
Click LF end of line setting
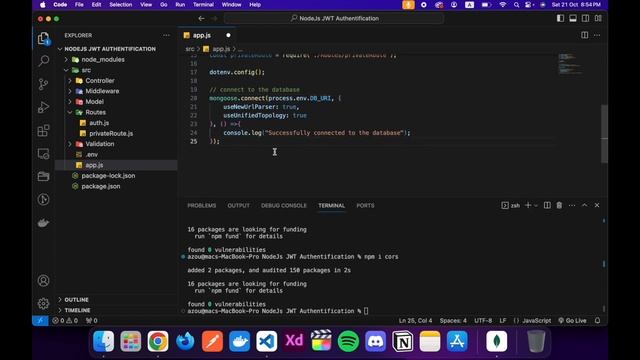click(x=503, y=320)
